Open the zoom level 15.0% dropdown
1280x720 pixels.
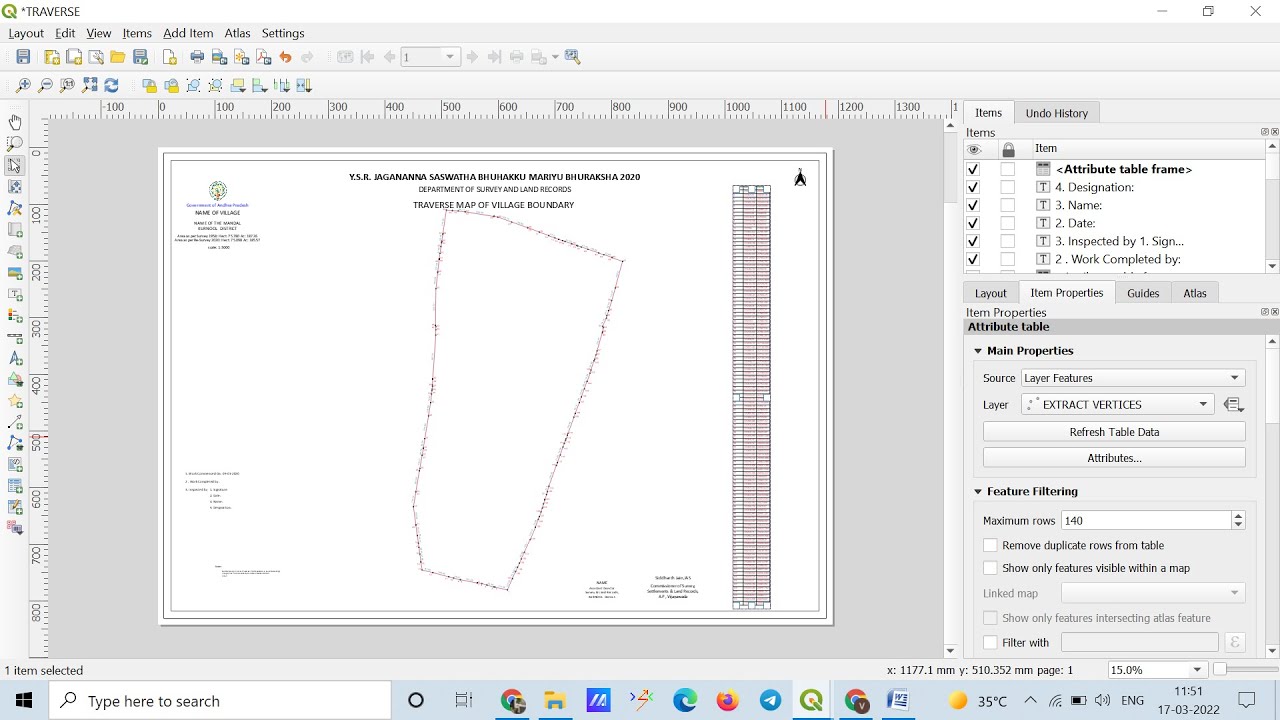tap(1197, 670)
